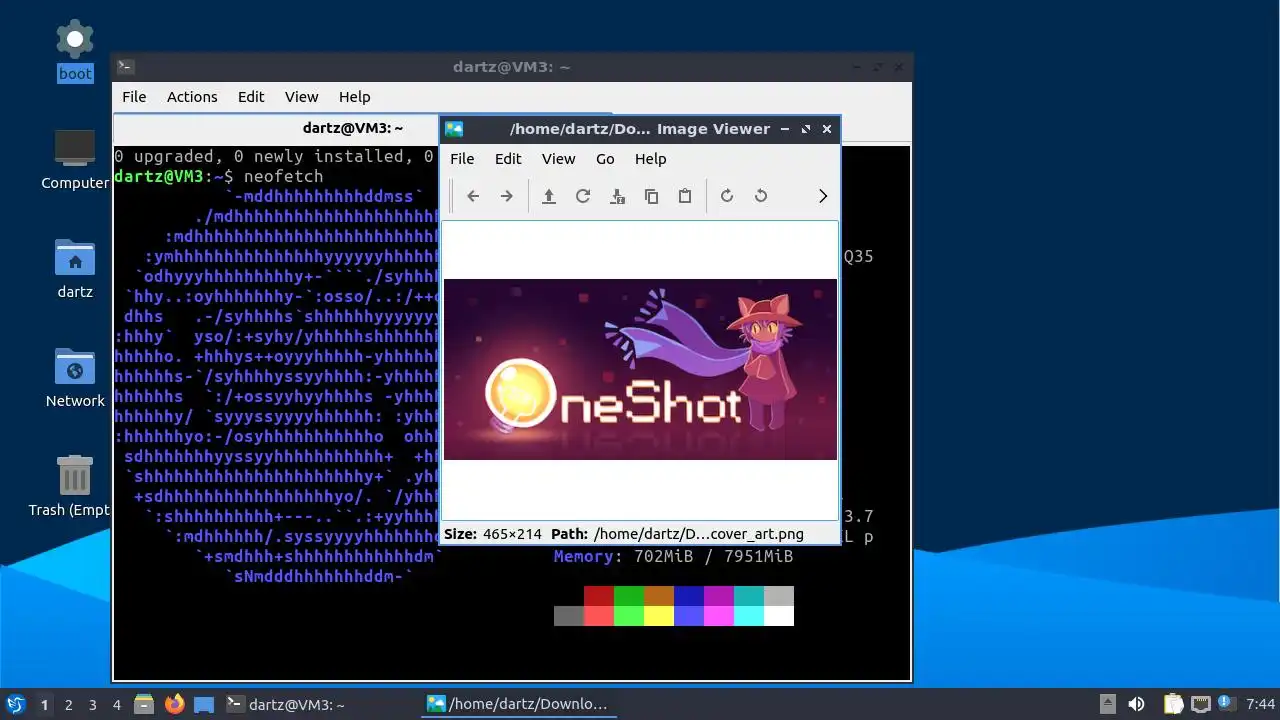
Task: Switch to workspace 3
Action: click(93, 705)
